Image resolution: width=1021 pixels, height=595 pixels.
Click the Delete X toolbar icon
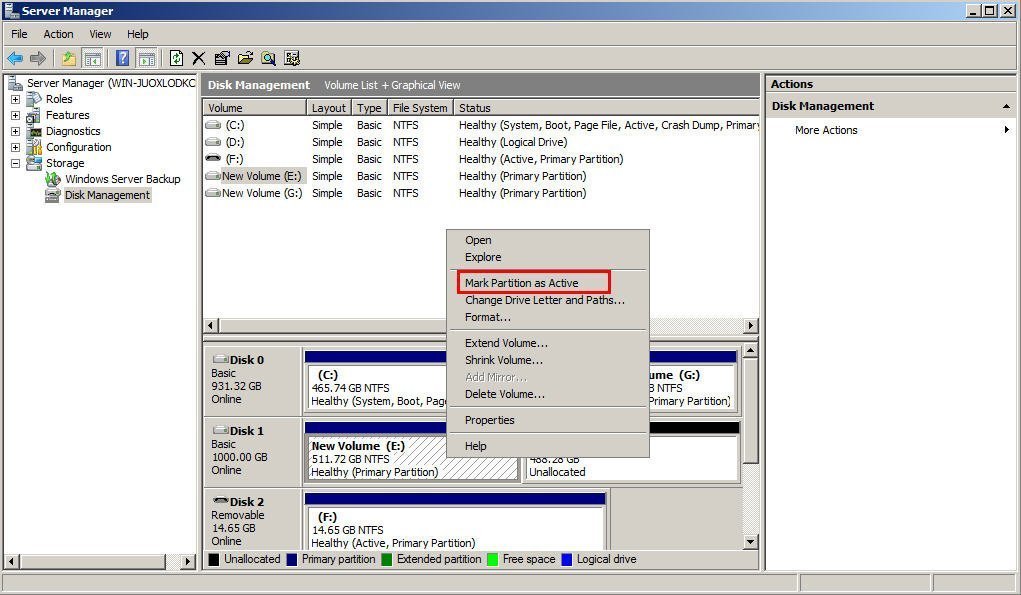(x=199, y=59)
